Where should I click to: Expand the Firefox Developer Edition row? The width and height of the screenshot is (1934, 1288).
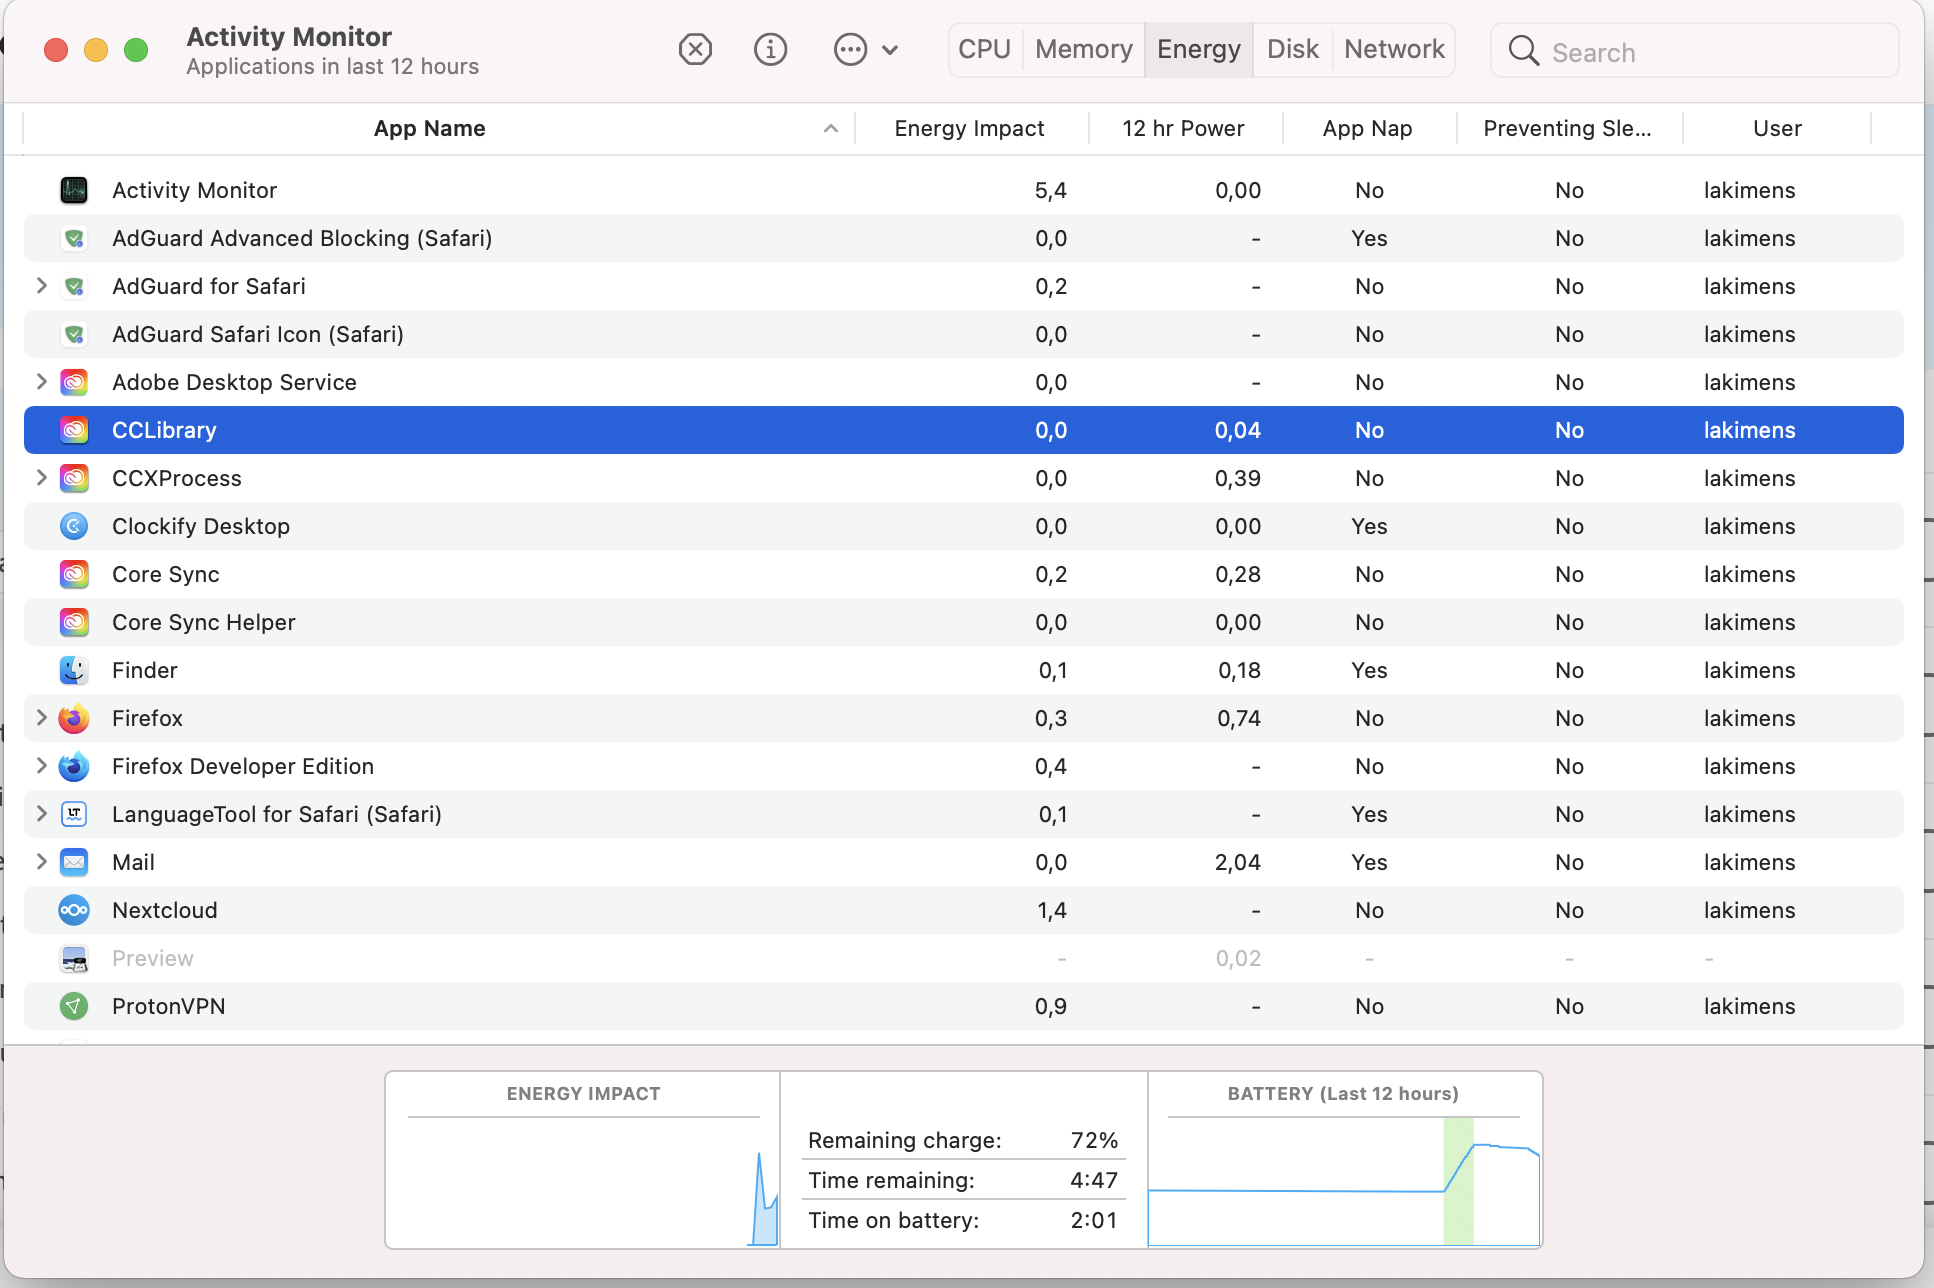pos(41,766)
